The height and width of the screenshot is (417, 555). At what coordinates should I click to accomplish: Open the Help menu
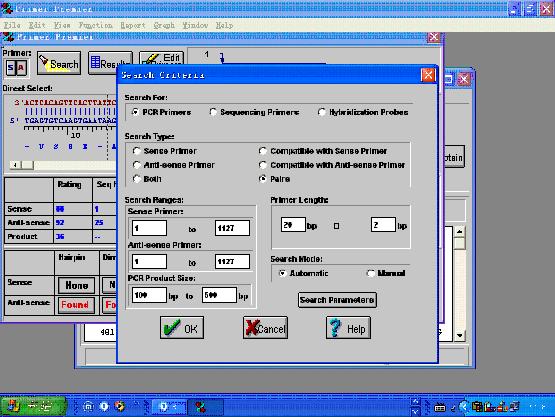coord(224,25)
